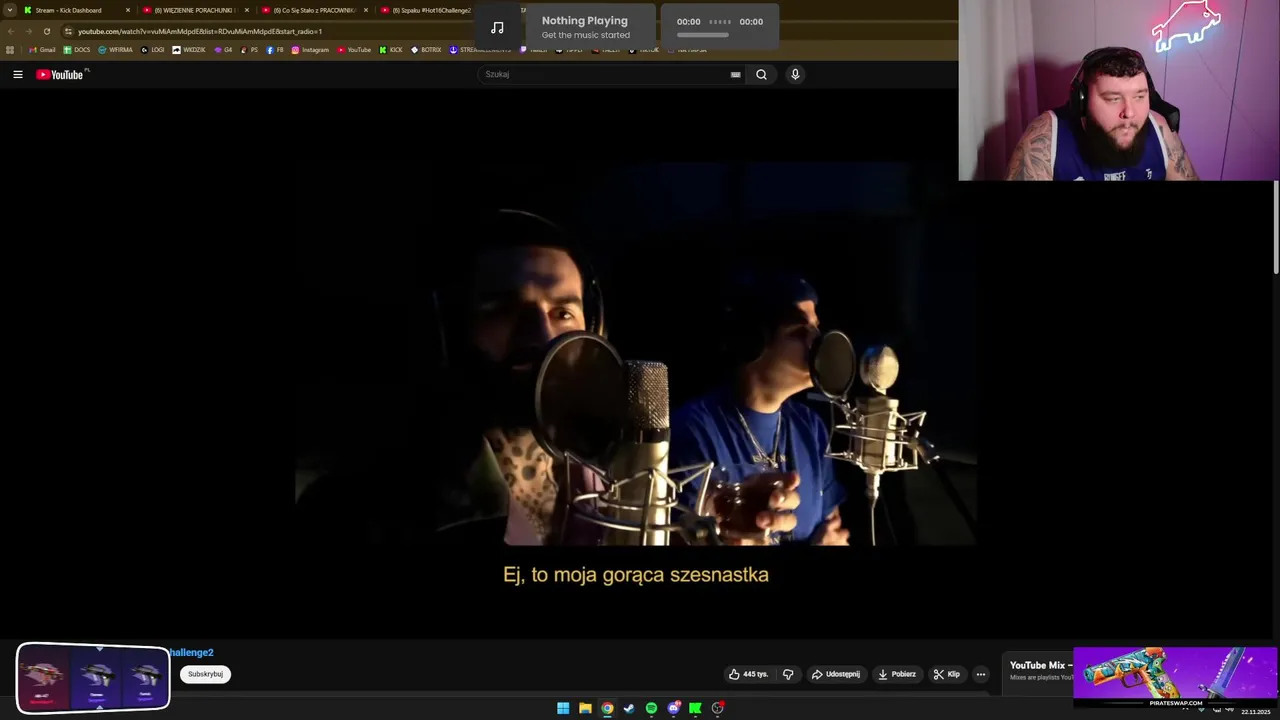Open Spotify from the taskbar
Image resolution: width=1280 pixels, height=720 pixels.
[651, 708]
